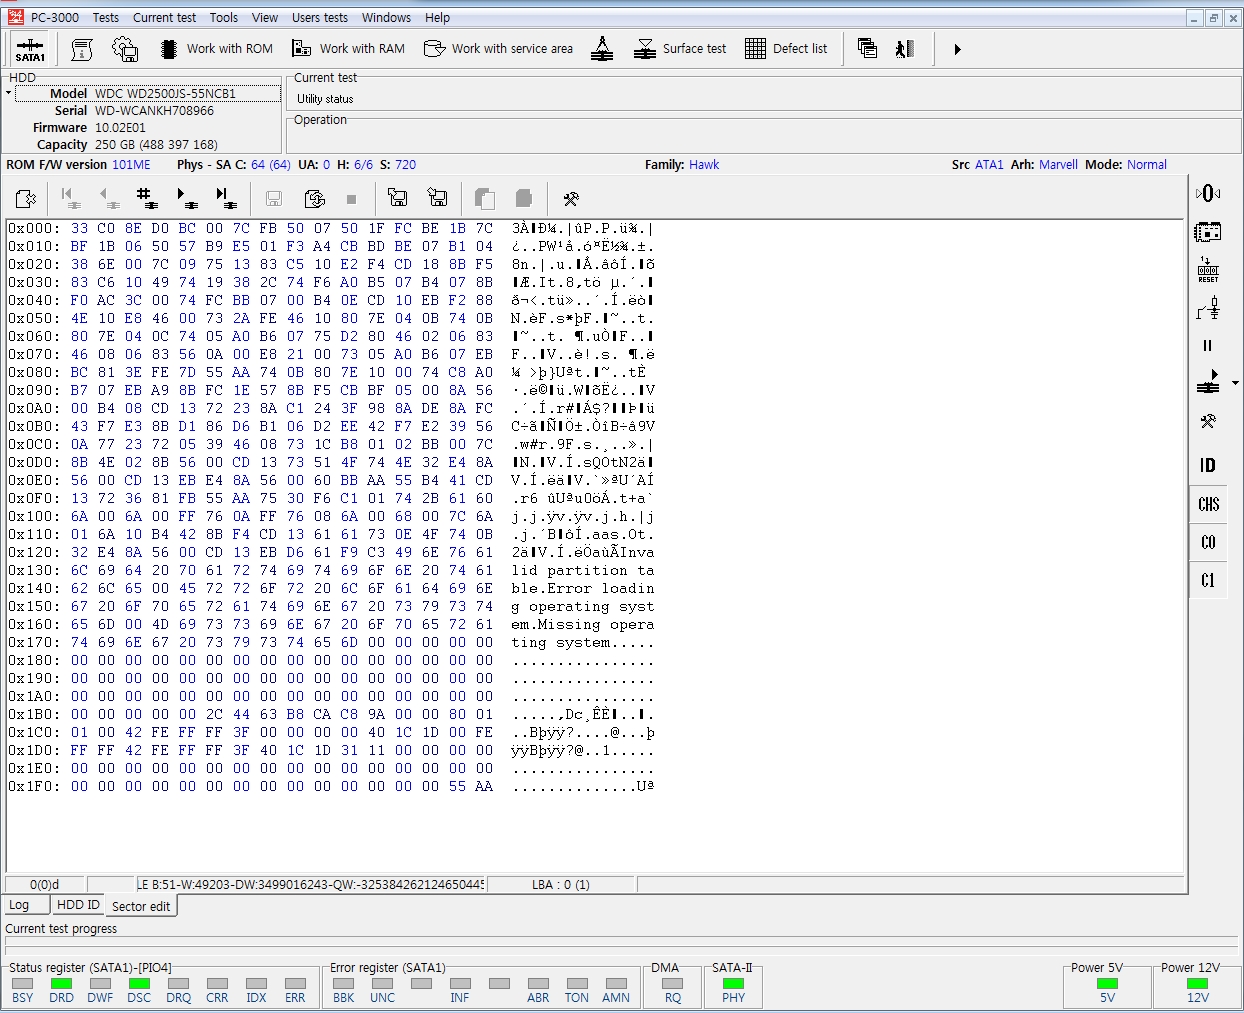Screen dimensions: 1244x1013
Task: Click the hex row offset 0x1B0
Action: coord(33,714)
